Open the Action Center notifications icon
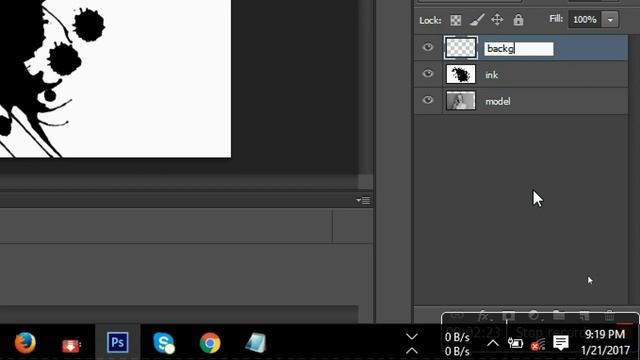The height and width of the screenshot is (360, 640). tap(561, 343)
